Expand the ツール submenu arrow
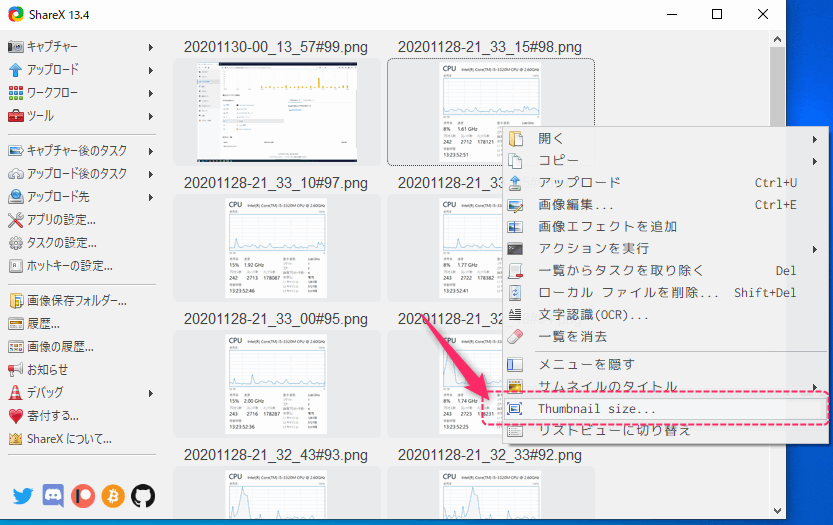 151,116
